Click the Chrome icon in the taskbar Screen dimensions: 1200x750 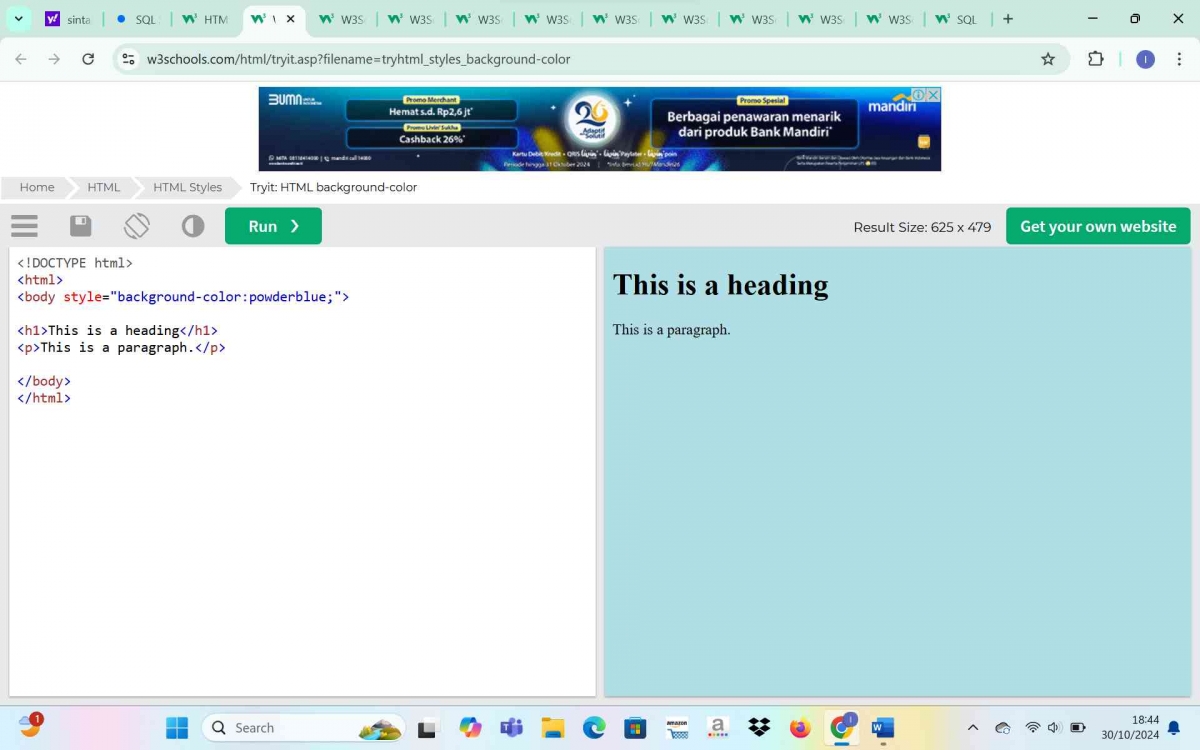tap(841, 727)
